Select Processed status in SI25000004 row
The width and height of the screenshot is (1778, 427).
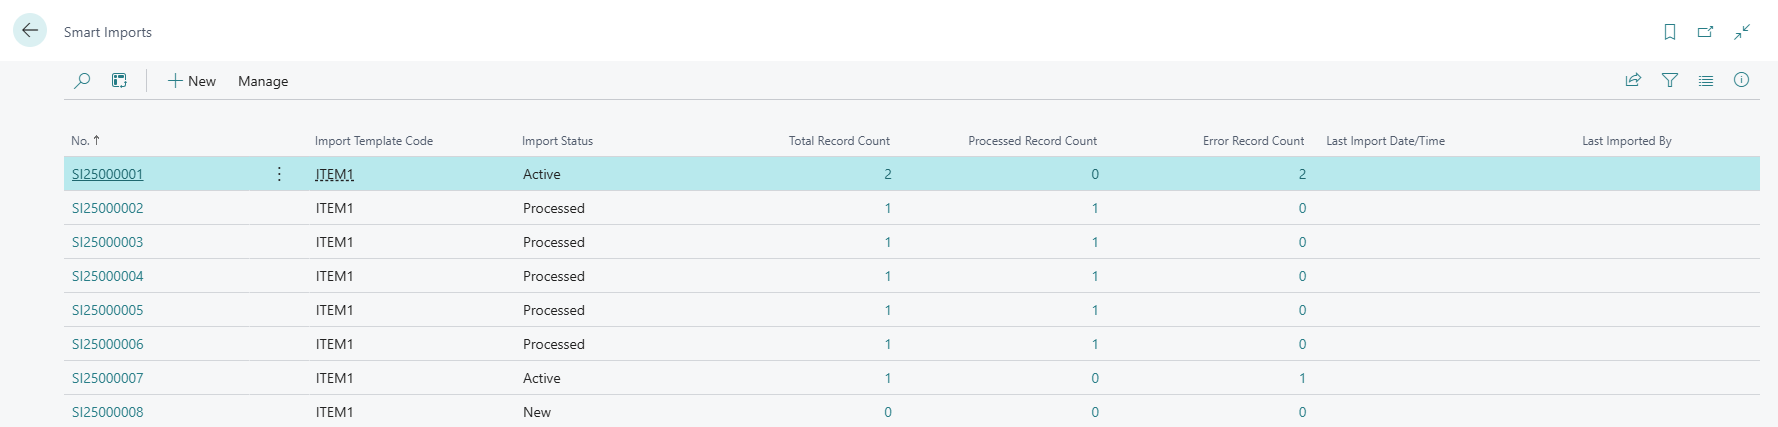click(553, 276)
